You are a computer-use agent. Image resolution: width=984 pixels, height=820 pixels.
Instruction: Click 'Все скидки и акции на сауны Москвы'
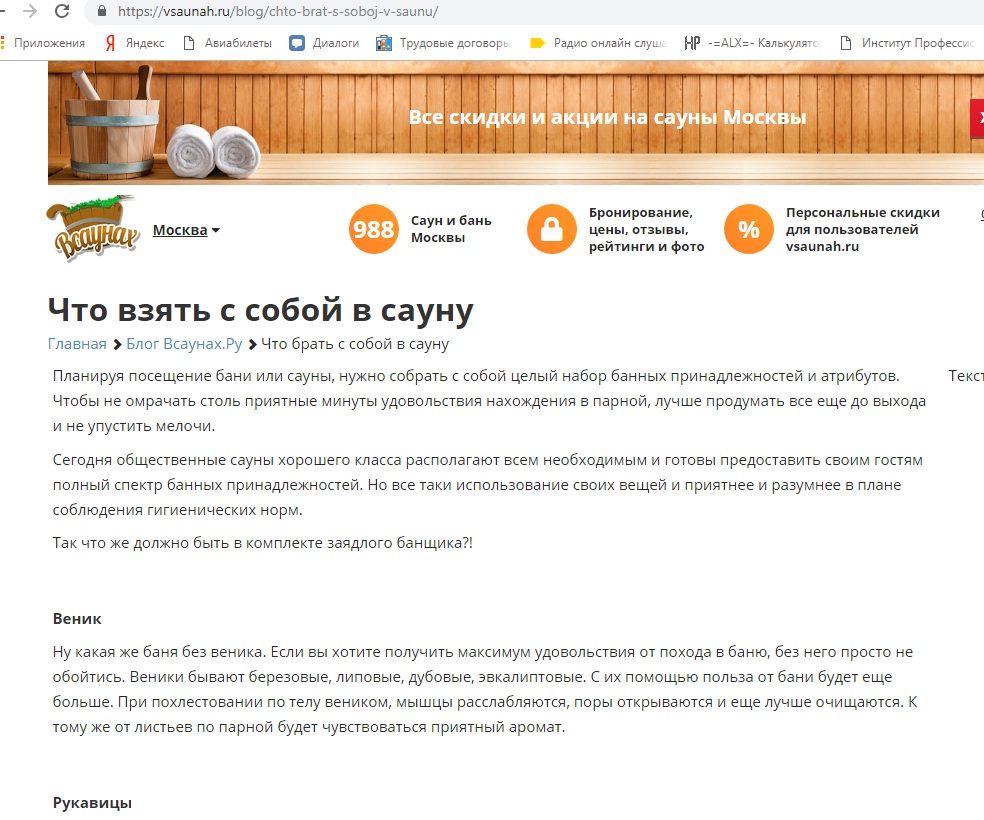point(607,117)
